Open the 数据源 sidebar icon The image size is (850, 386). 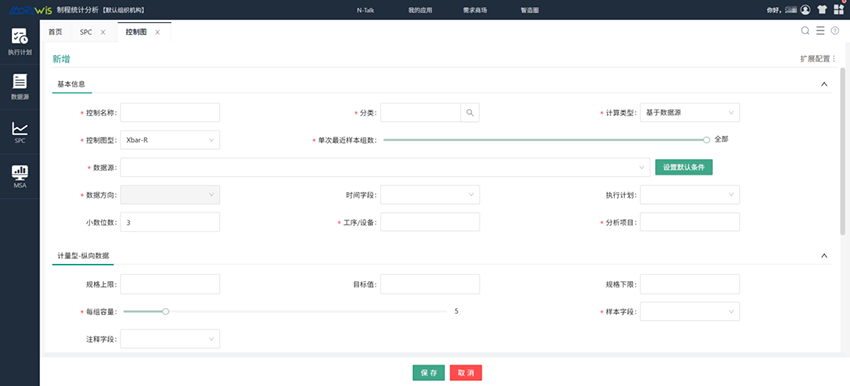coord(20,81)
